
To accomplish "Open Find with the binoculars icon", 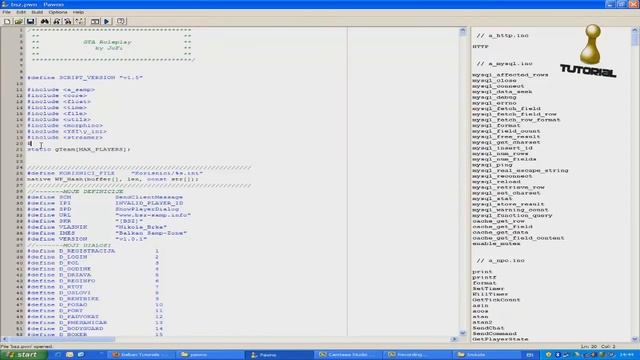I will (x=44, y=21).
